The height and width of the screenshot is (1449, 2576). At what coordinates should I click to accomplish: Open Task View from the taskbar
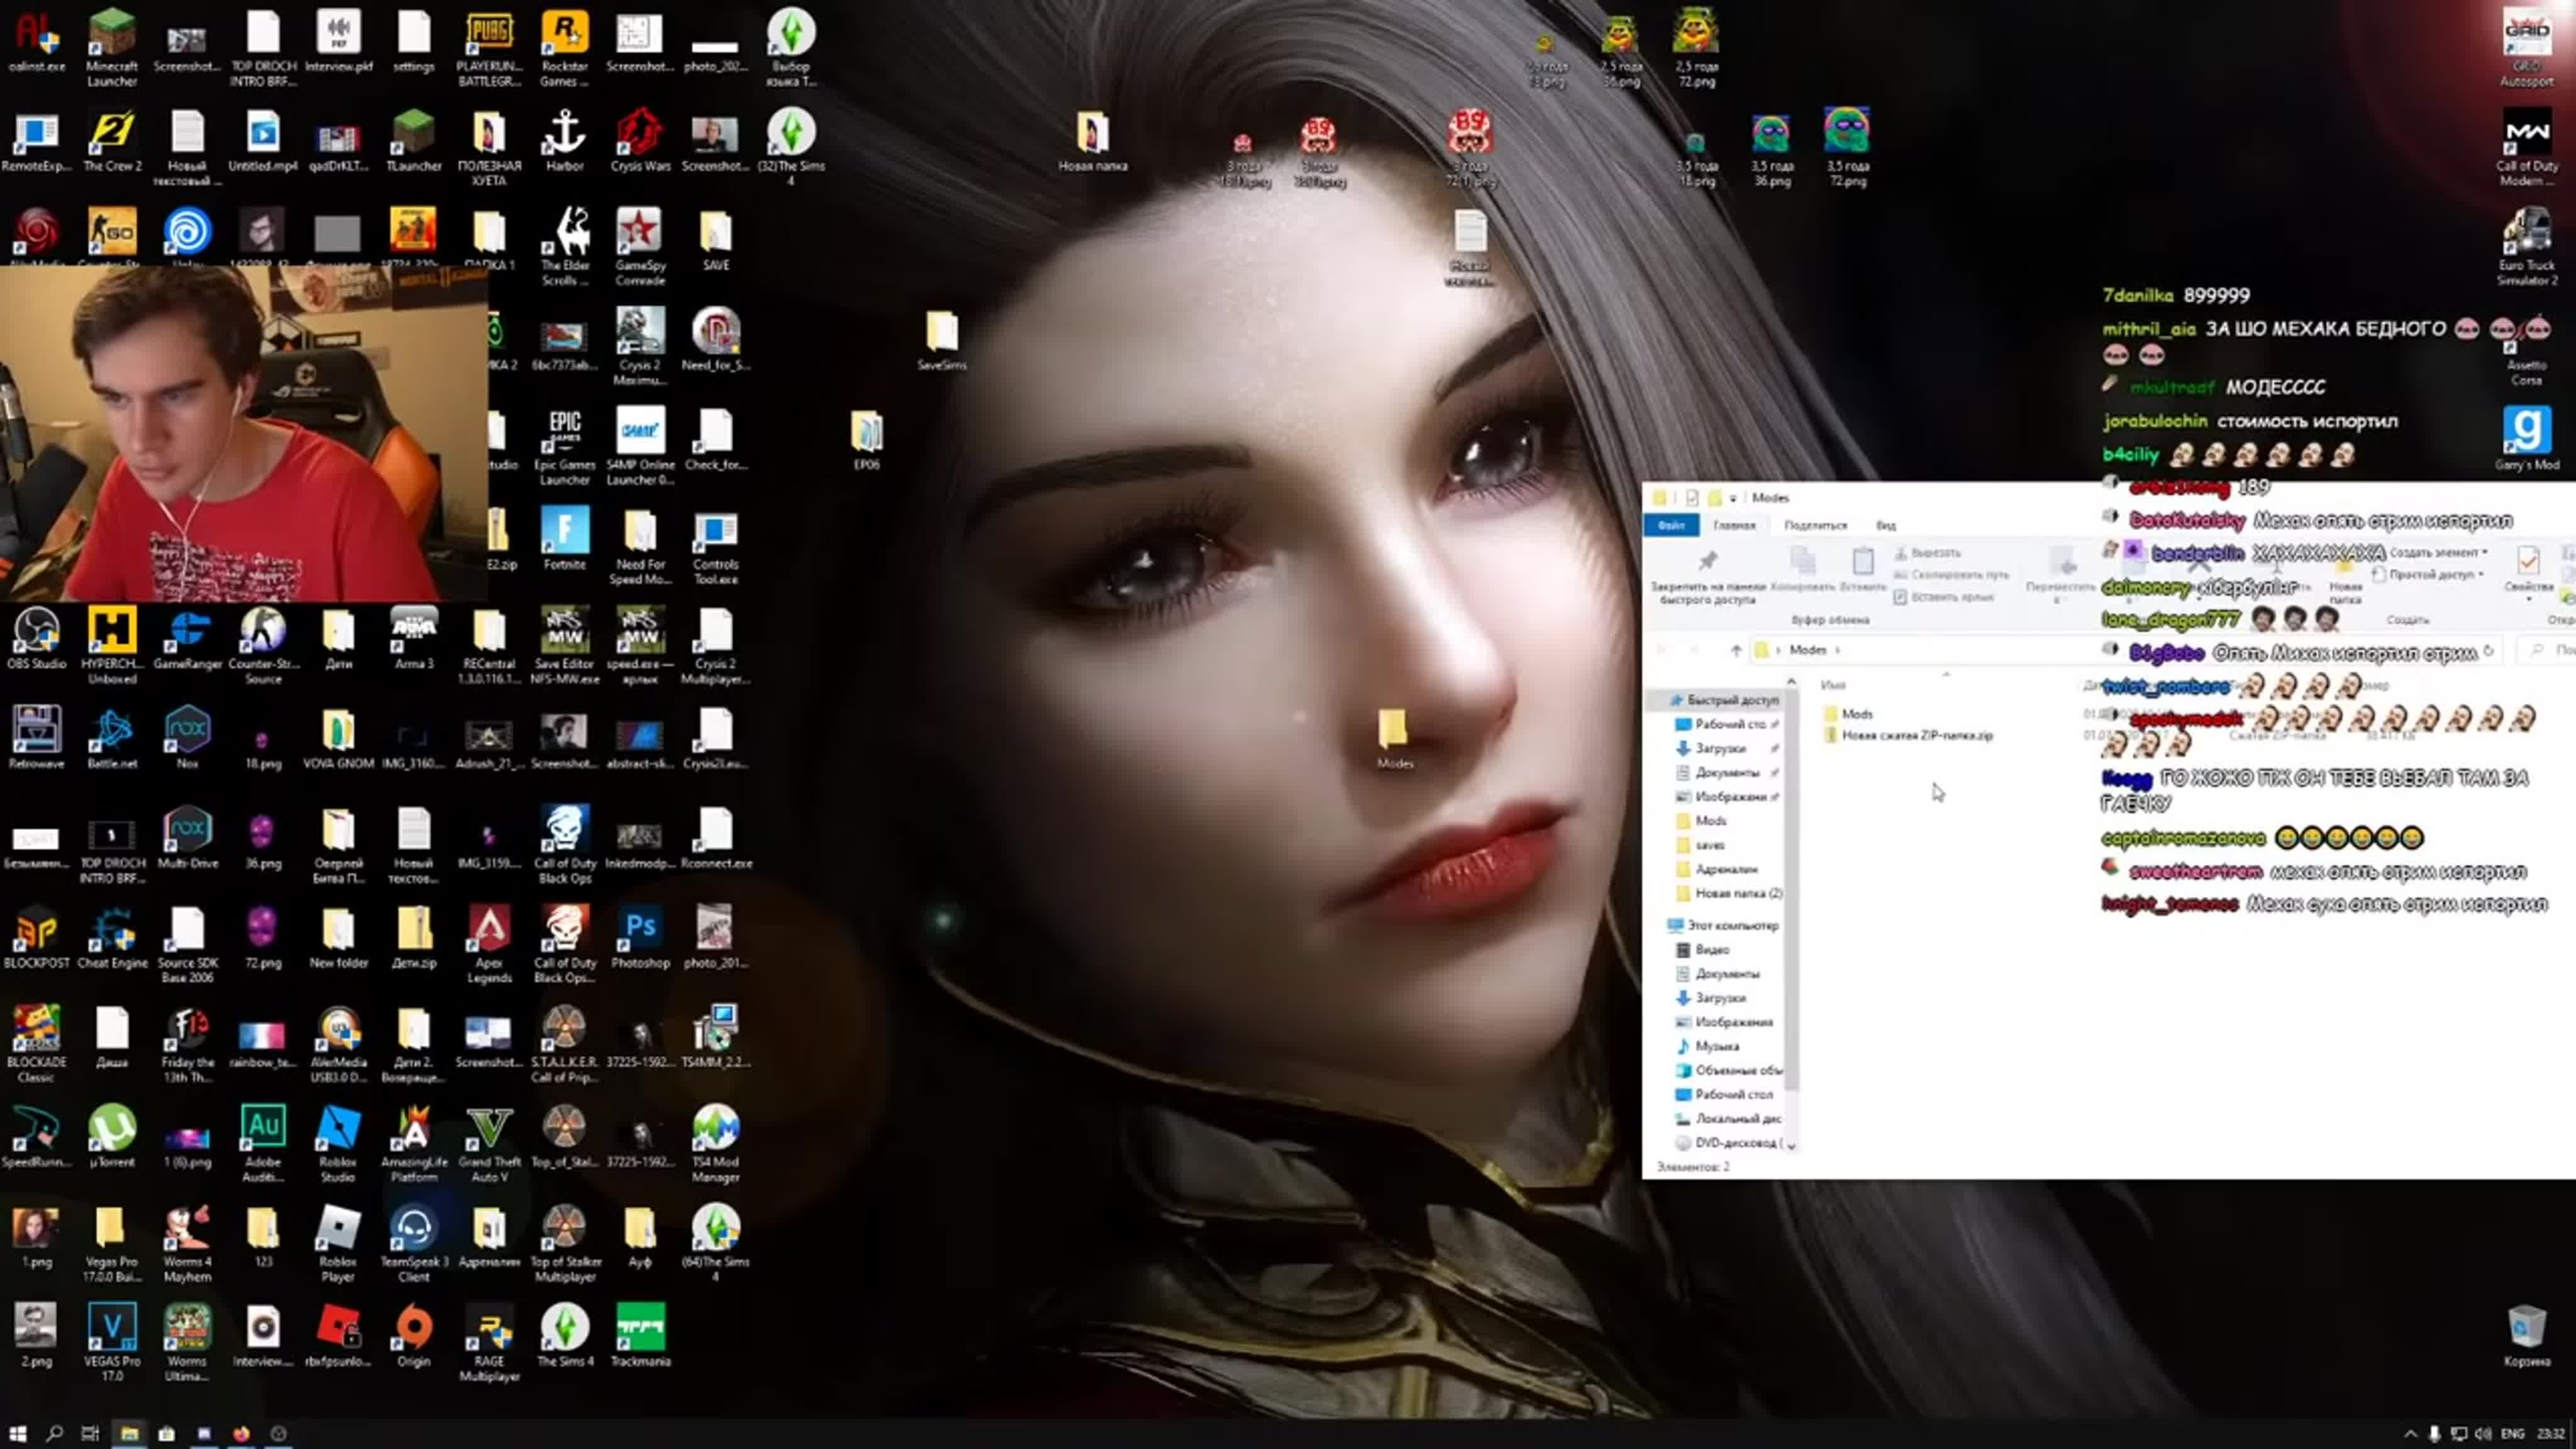(90, 1433)
